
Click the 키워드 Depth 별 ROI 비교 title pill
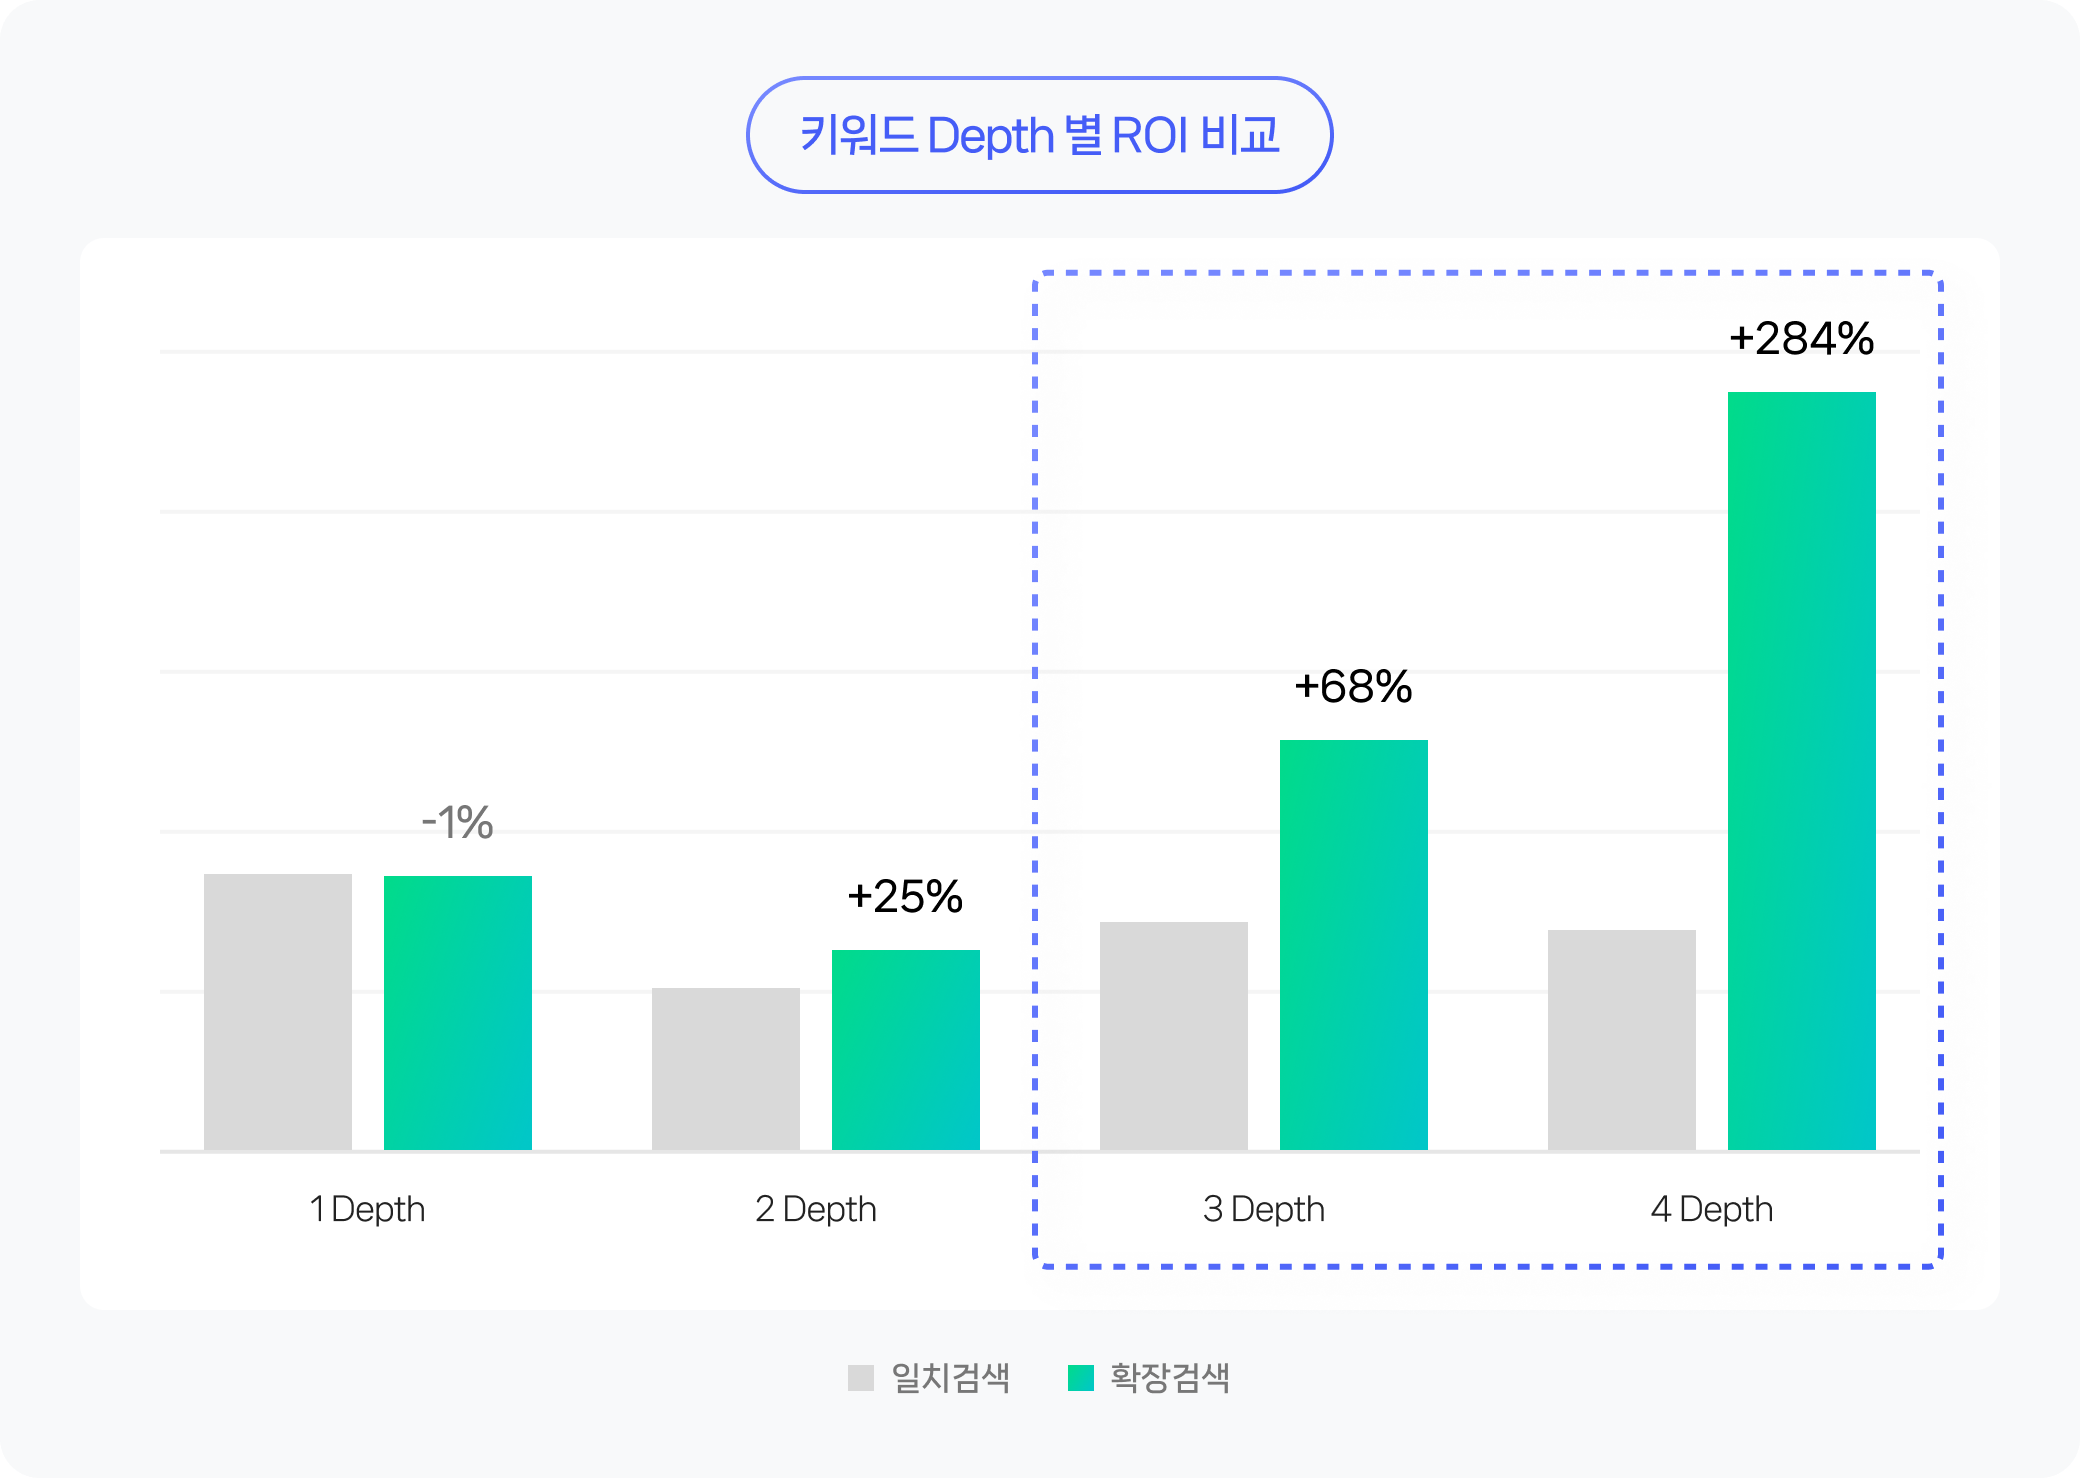tap(1039, 135)
